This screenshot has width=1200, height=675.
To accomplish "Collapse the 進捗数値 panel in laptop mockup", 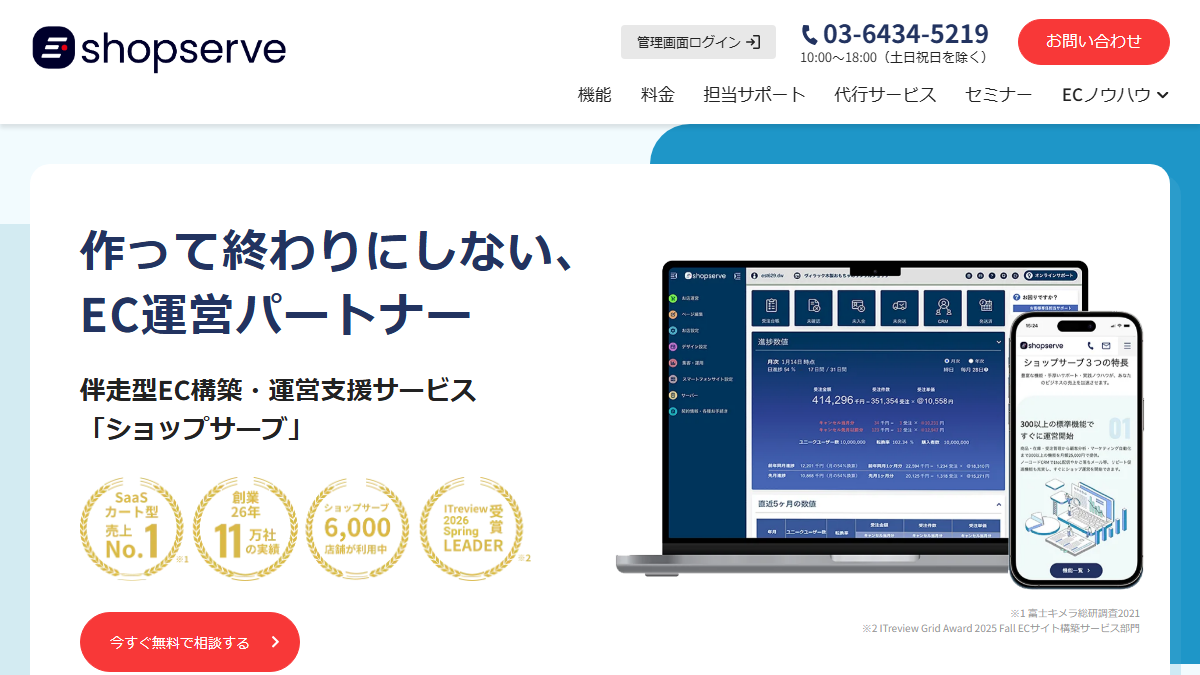I will [x=998, y=342].
